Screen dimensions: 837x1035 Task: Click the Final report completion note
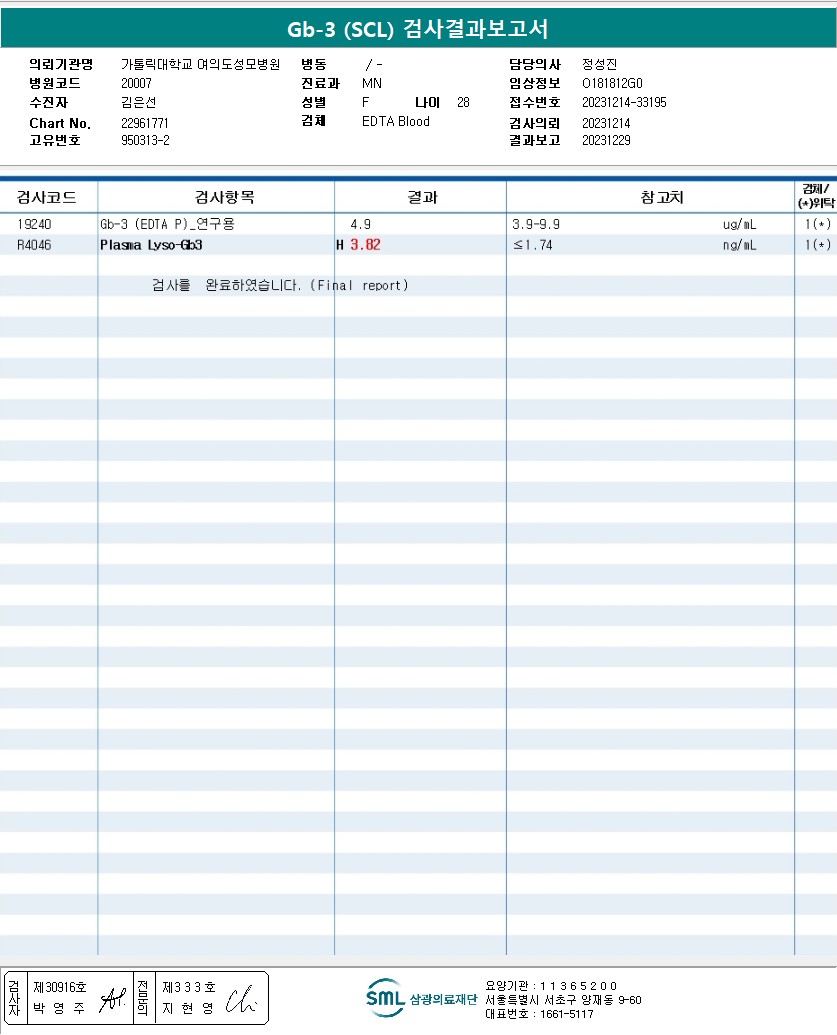[280, 285]
